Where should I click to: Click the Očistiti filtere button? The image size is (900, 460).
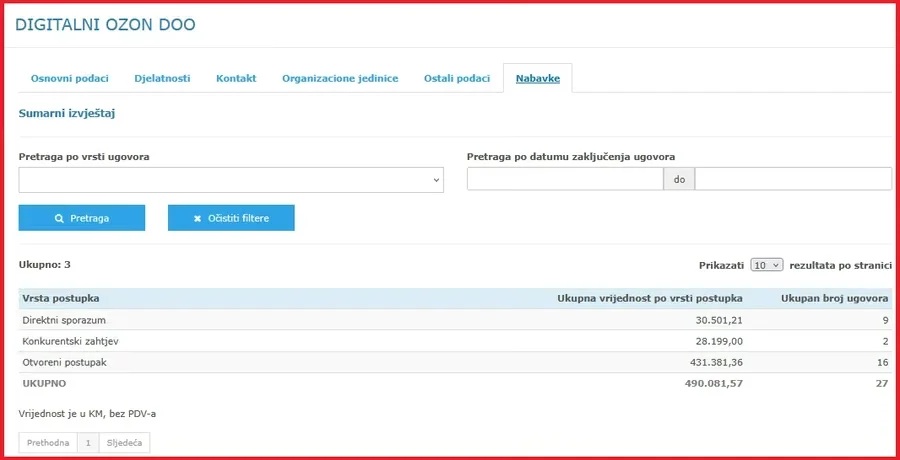pyautogui.click(x=231, y=218)
